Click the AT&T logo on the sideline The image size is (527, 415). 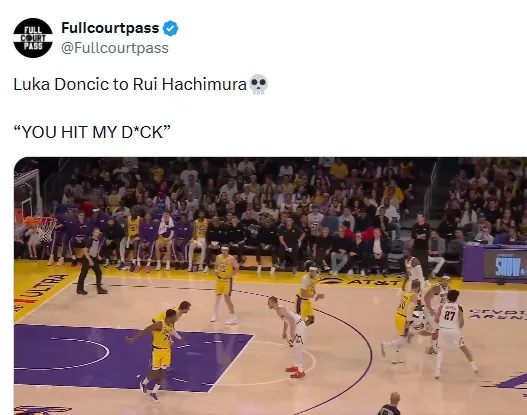(371, 282)
